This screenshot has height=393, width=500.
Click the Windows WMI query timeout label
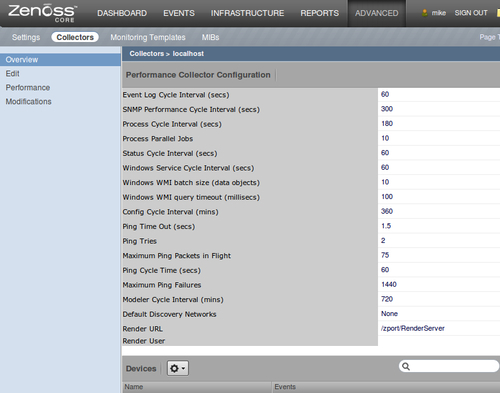(191, 198)
